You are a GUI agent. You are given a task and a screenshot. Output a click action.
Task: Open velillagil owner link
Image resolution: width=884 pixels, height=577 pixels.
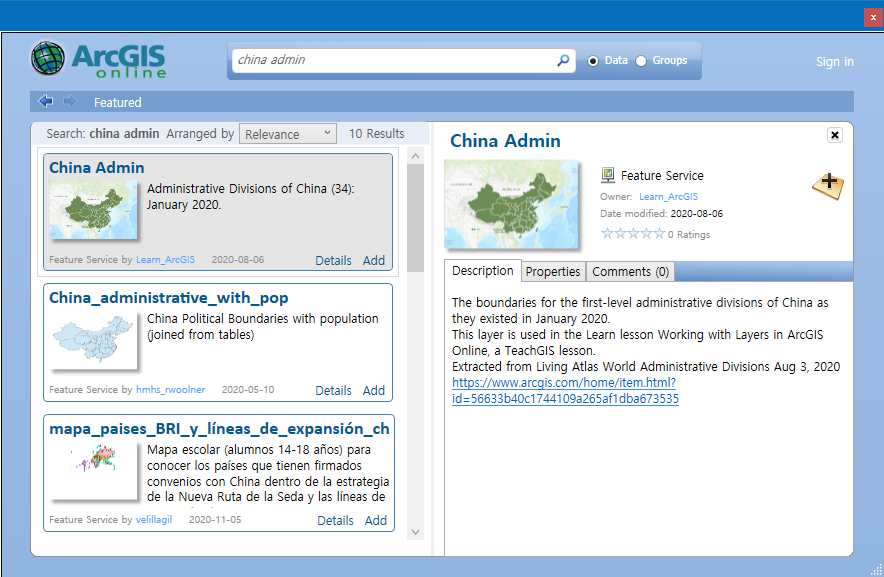tap(154, 519)
